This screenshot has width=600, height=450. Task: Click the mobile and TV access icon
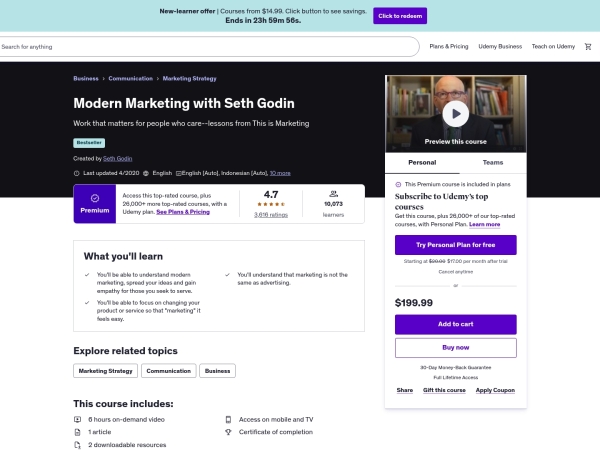coord(229,419)
